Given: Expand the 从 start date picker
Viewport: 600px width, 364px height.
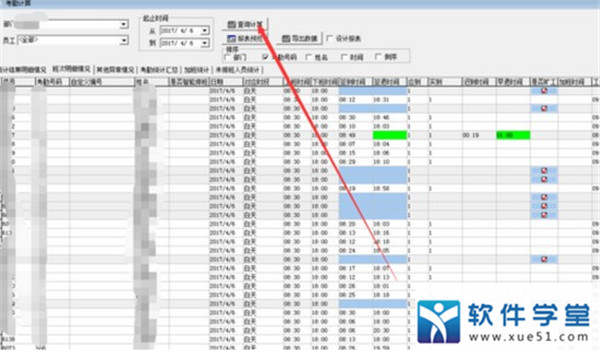Looking at the screenshot, I should point(205,30).
